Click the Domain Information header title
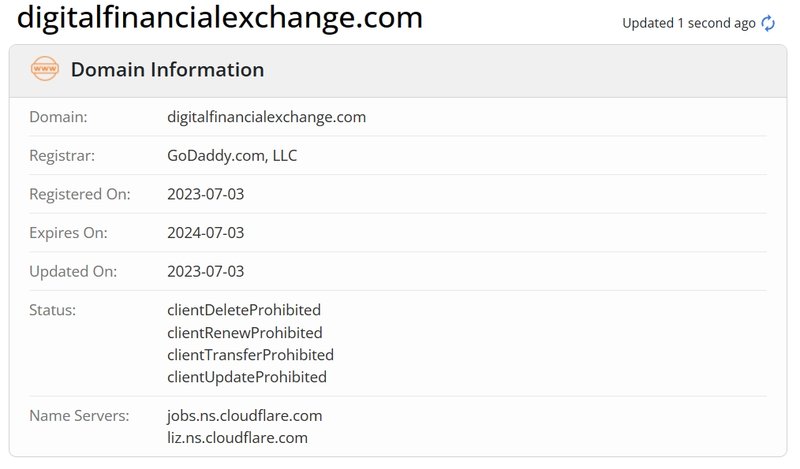The width and height of the screenshot is (800, 469). [167, 70]
